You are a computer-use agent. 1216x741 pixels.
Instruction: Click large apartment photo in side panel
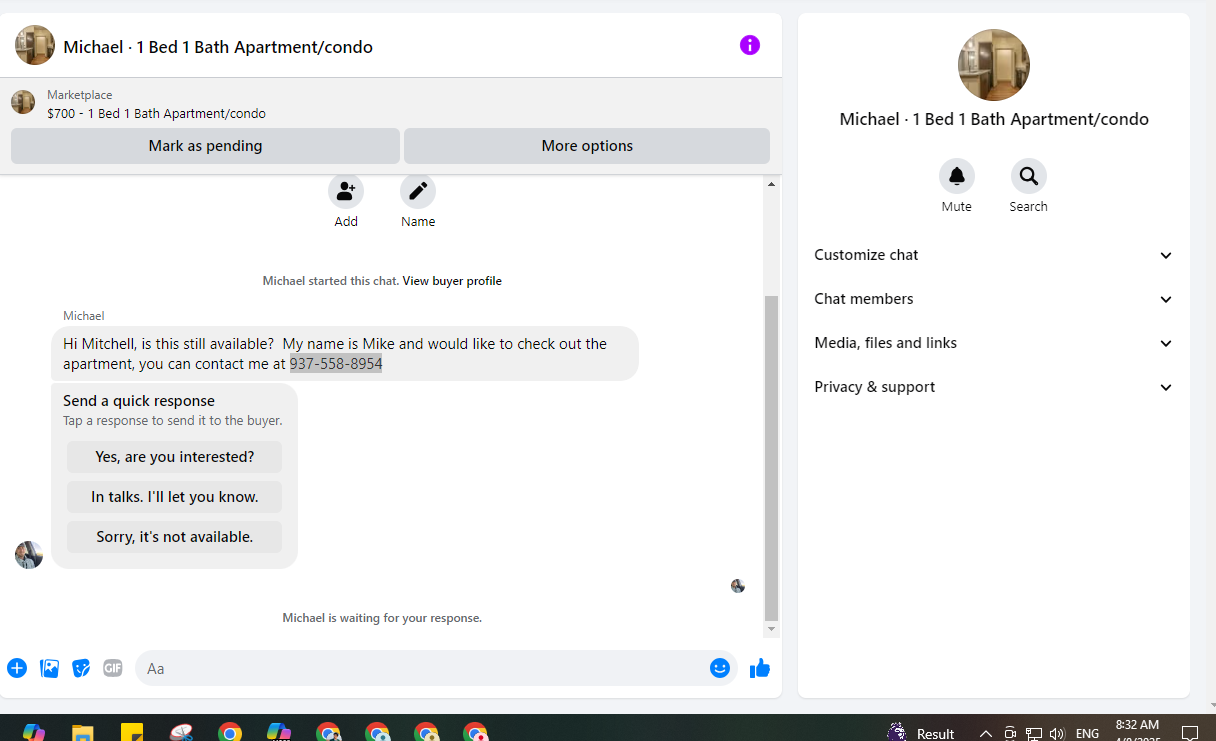994,65
